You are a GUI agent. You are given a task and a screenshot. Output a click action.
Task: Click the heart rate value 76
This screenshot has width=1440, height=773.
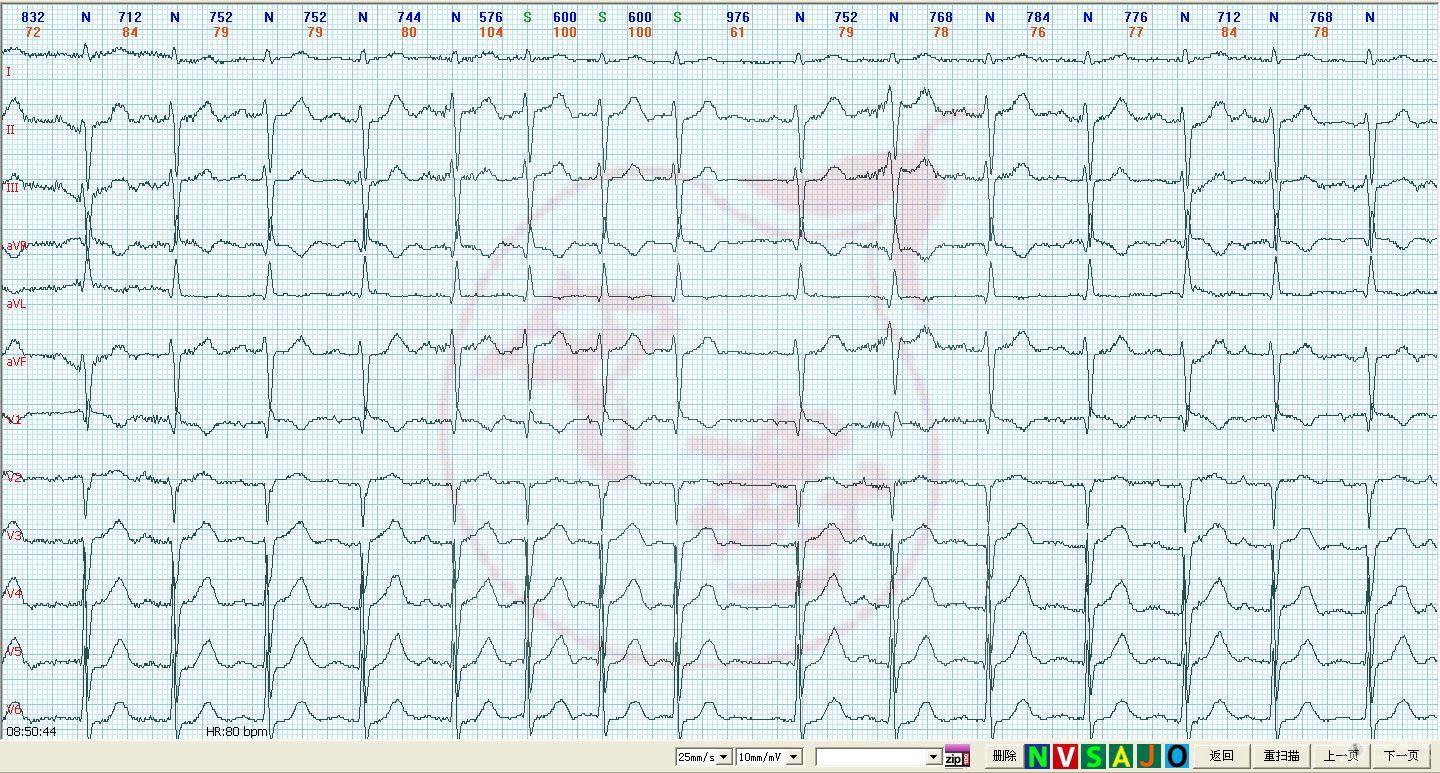pyautogui.click(x=1038, y=32)
